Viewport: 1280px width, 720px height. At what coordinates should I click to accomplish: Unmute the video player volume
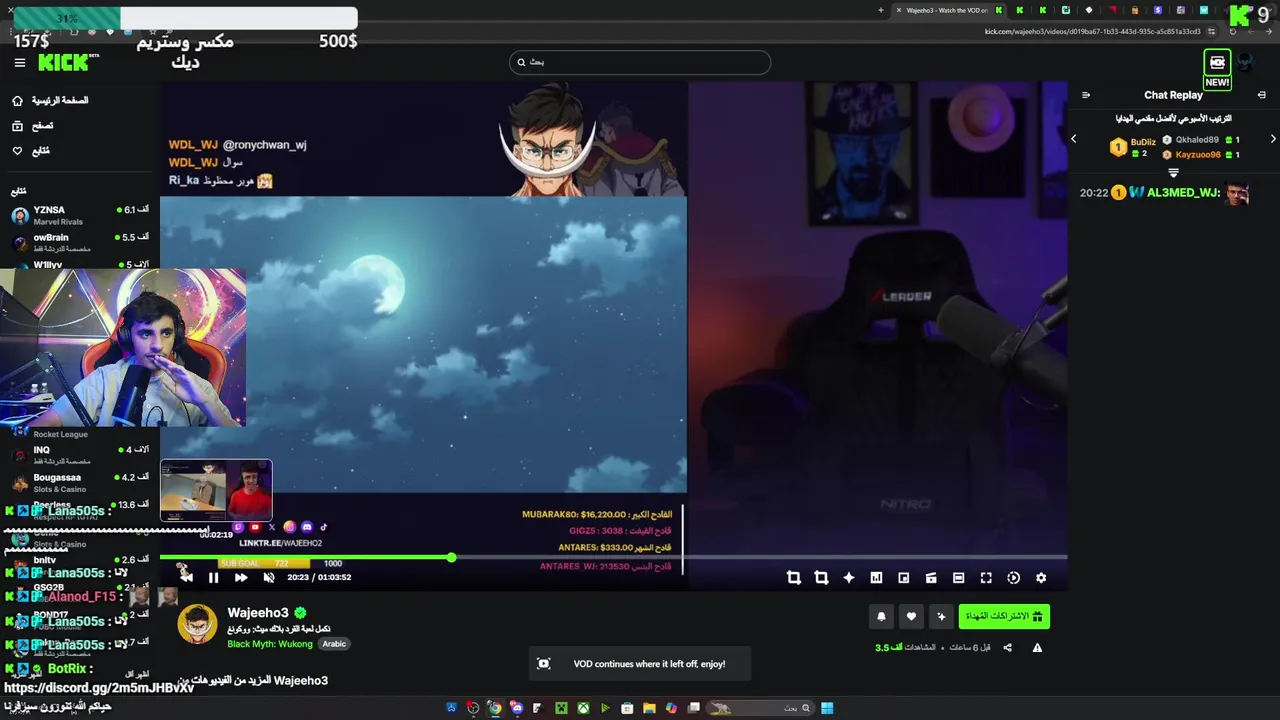click(x=268, y=577)
